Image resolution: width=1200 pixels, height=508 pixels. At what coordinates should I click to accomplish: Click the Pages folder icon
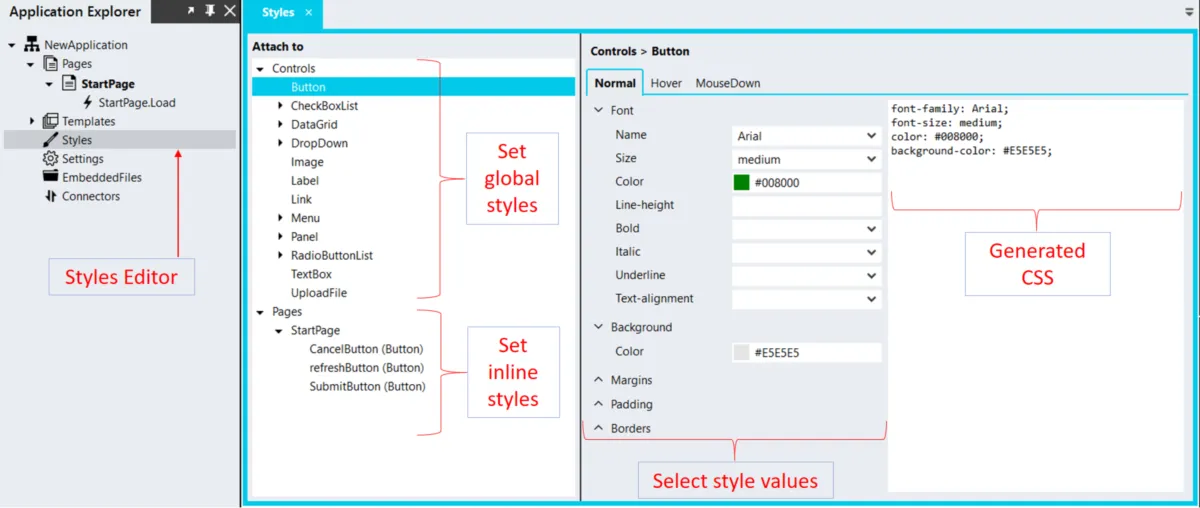coord(50,64)
